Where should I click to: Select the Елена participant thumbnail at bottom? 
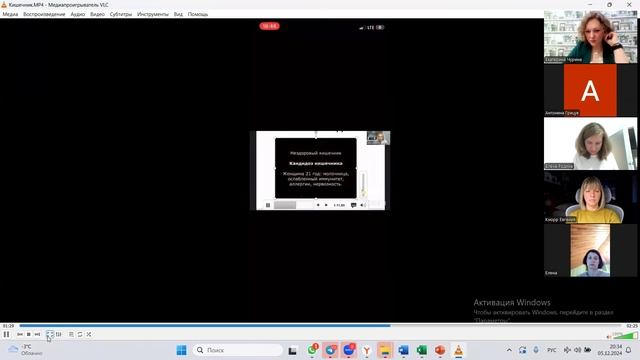coord(590,250)
